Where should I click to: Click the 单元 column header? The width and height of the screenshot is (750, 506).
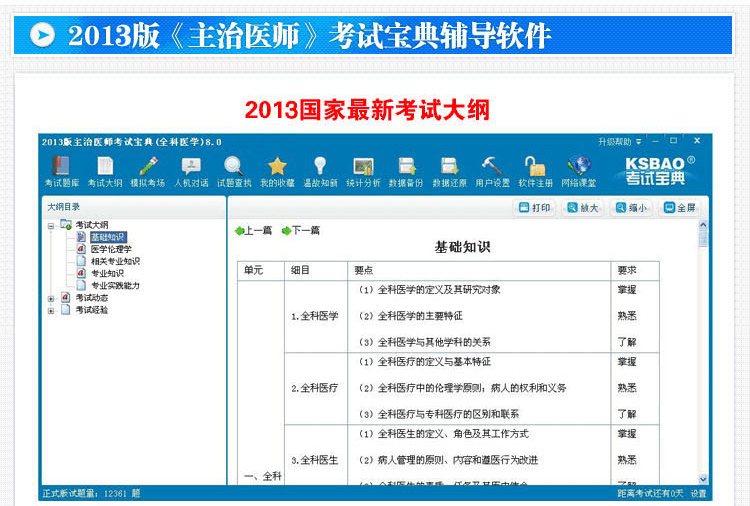pyautogui.click(x=261, y=271)
